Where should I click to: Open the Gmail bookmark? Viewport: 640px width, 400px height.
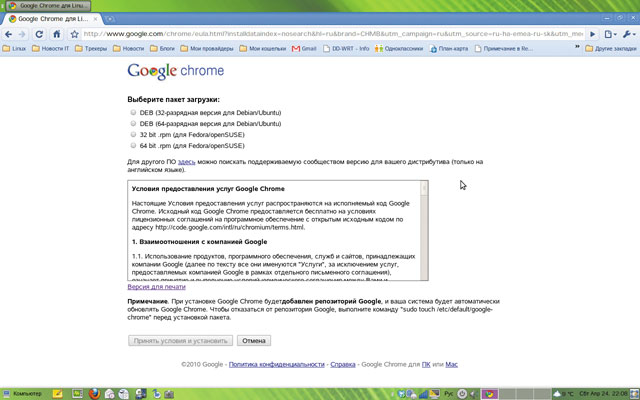click(x=304, y=49)
